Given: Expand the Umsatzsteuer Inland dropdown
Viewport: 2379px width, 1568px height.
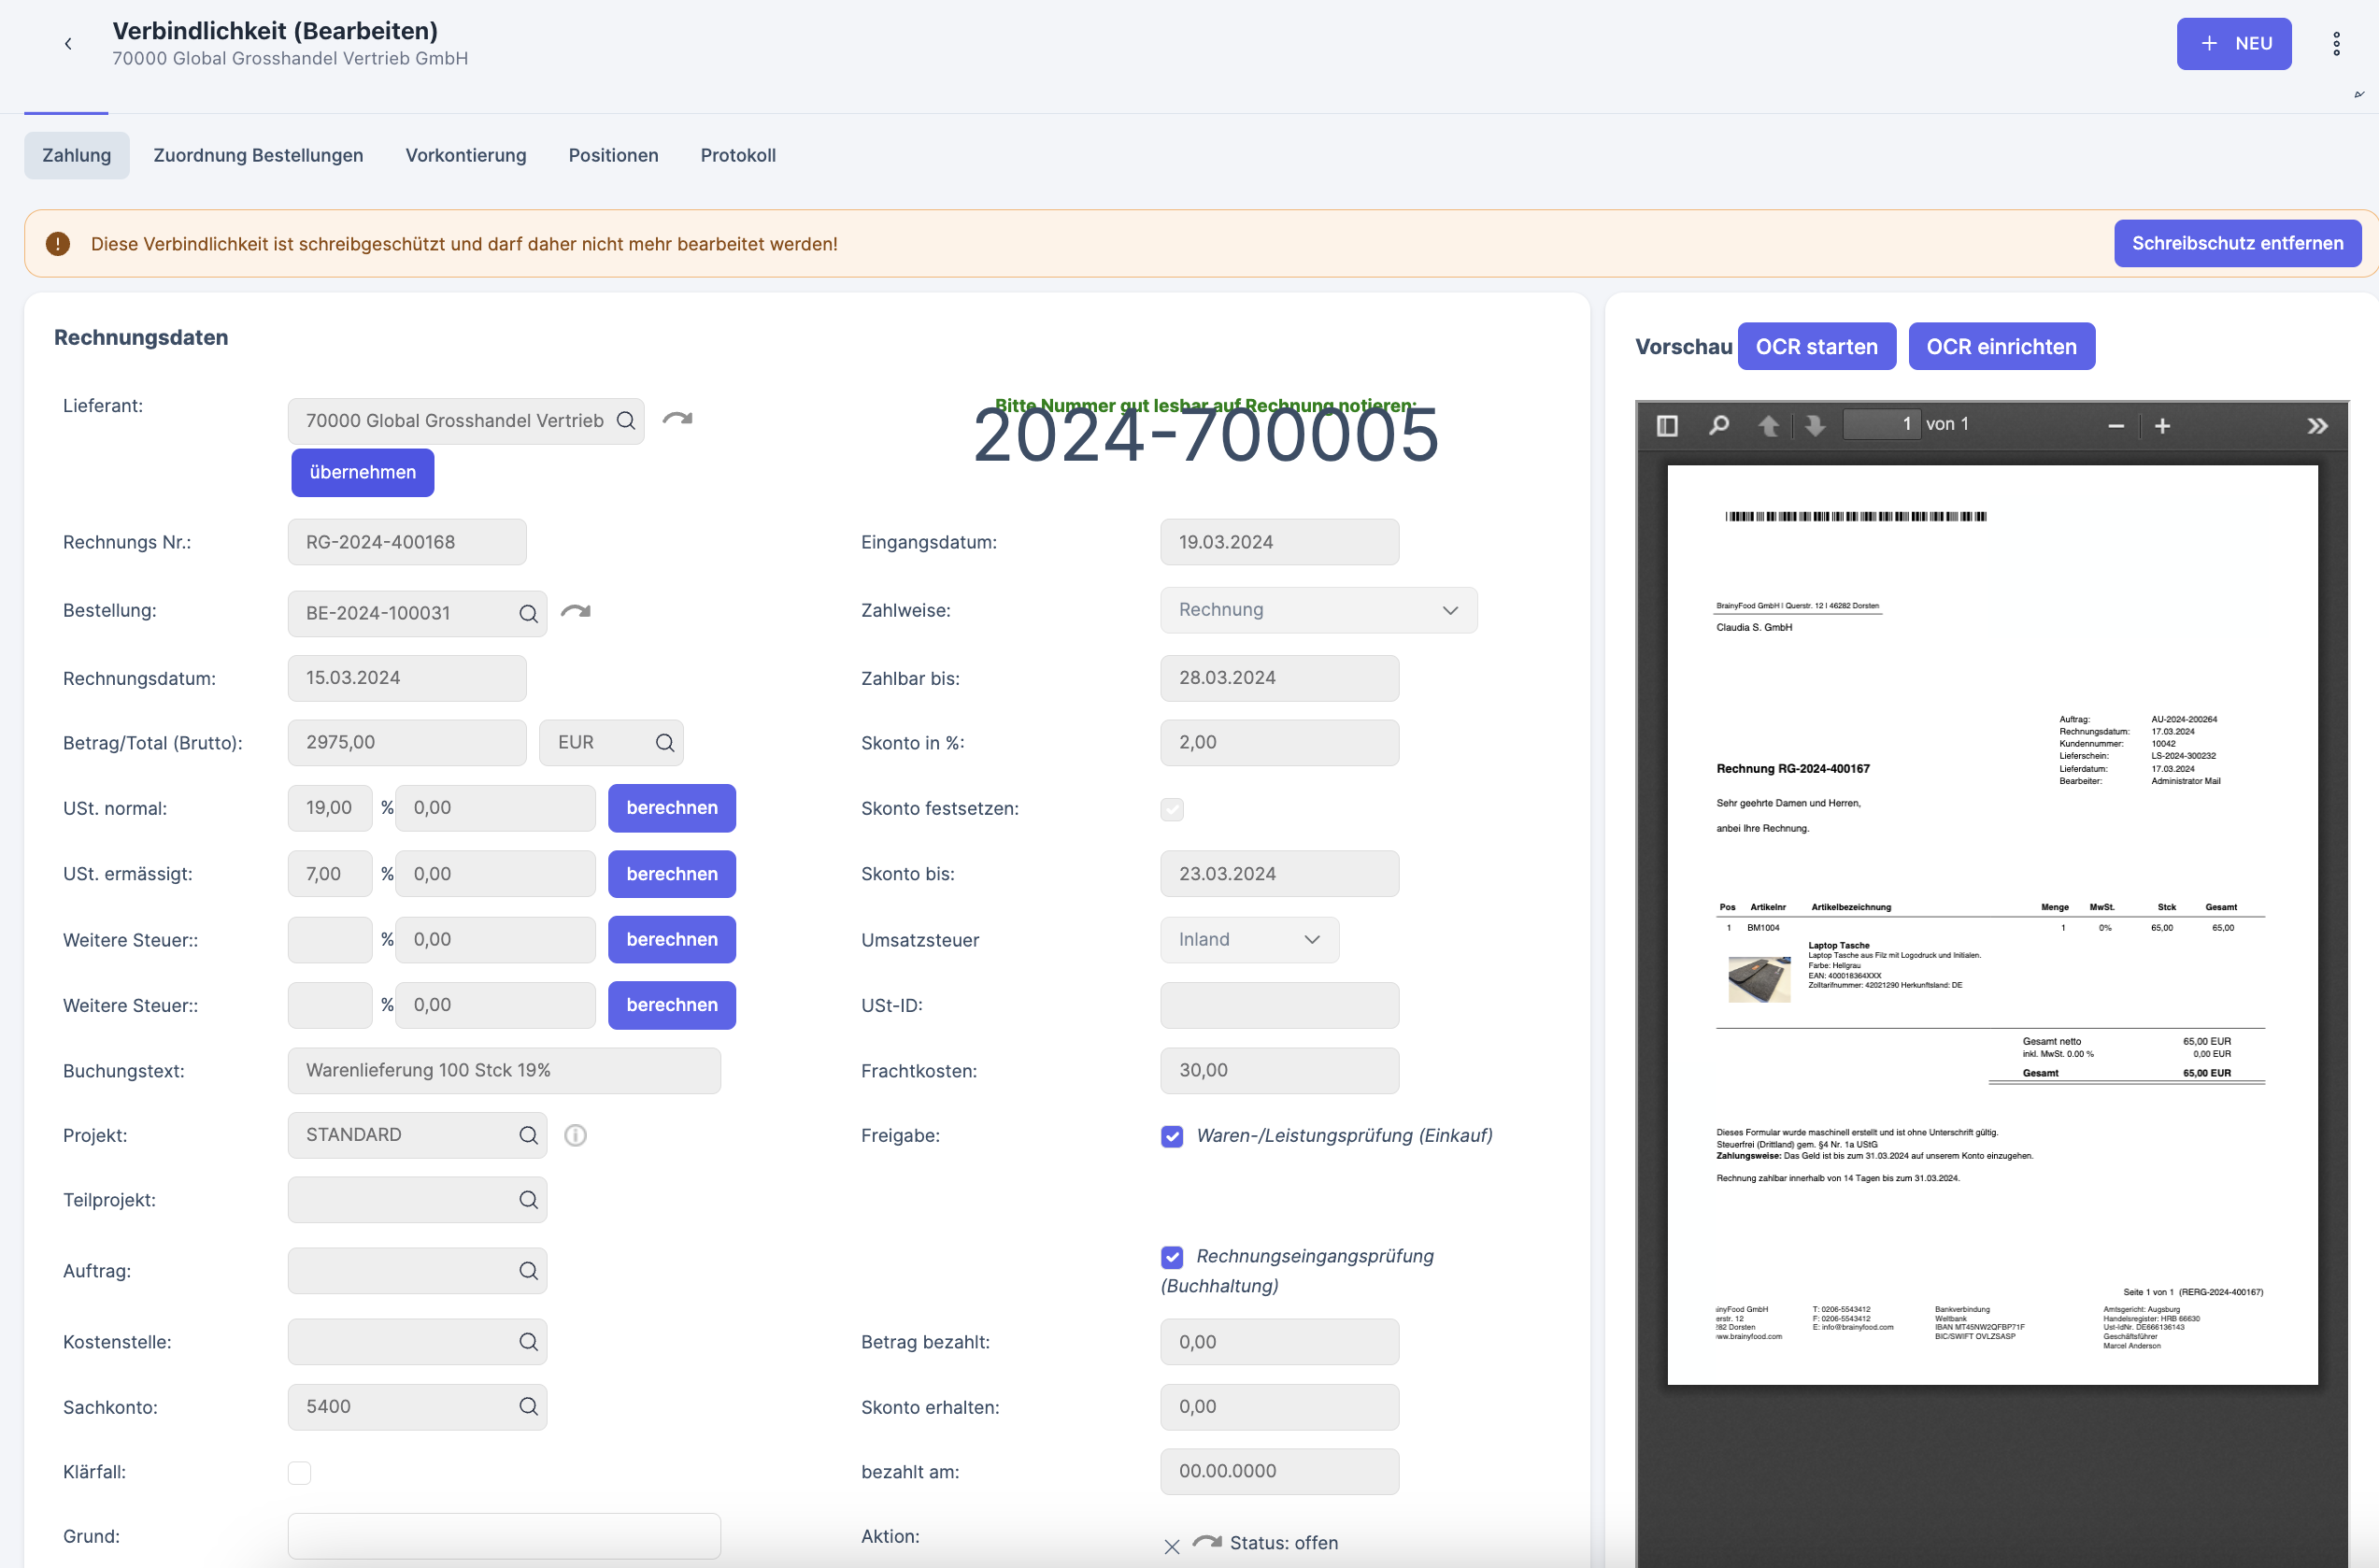Looking at the screenshot, I should pyautogui.click(x=1249, y=940).
